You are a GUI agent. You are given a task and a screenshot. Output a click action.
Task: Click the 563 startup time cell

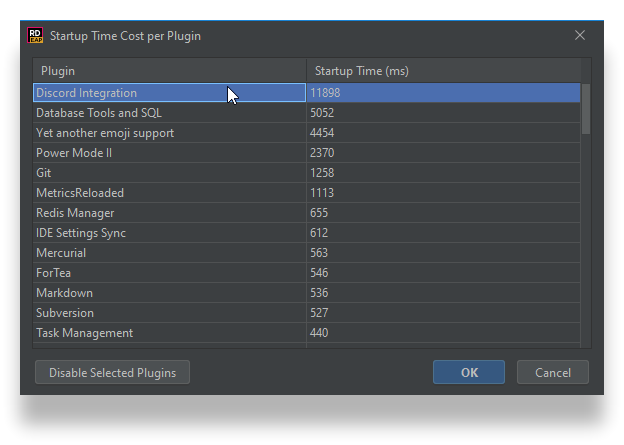443,253
